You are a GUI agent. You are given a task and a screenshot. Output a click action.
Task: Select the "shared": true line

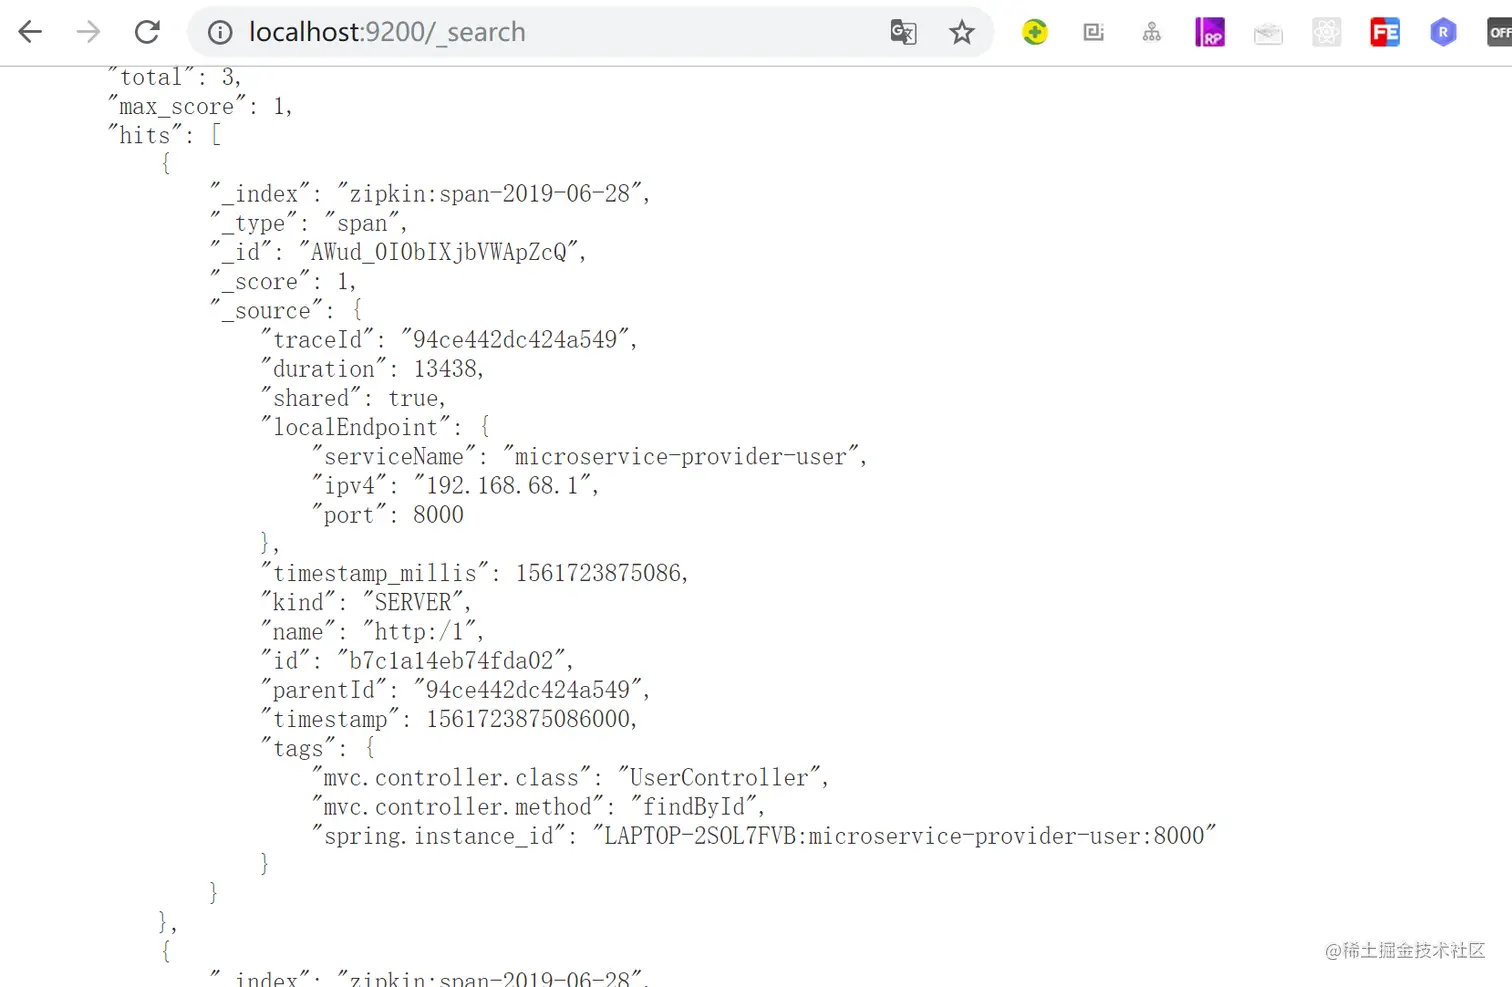[x=352, y=398]
